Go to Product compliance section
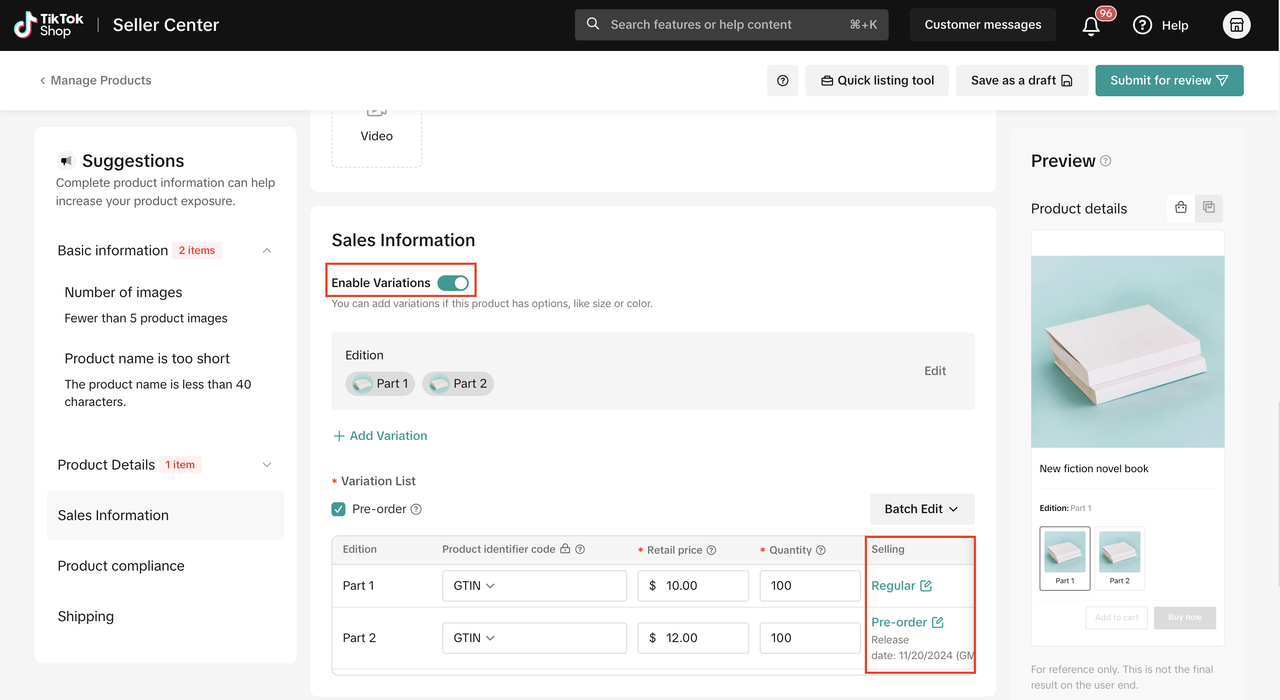The height and width of the screenshot is (700, 1280). coord(121,566)
